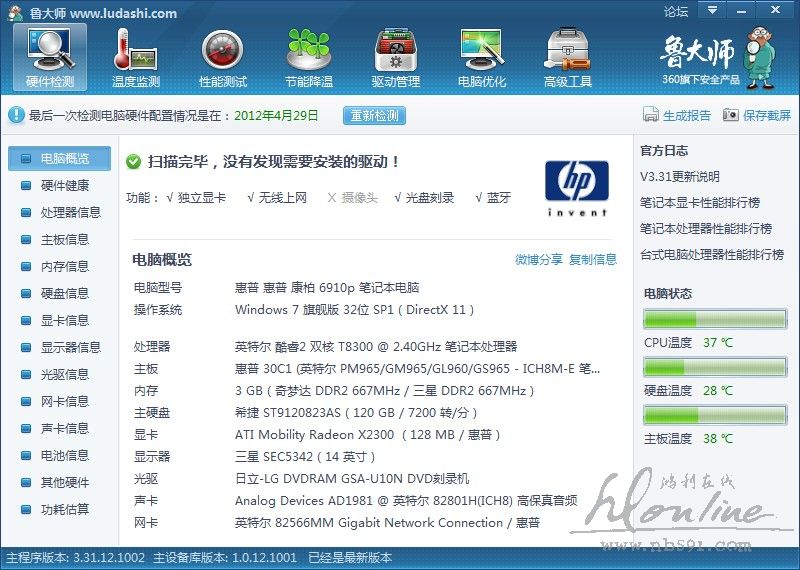800x570 pixels.
Task: Click 主设备库版本 1.0.12.1001 in status bar
Action: (225, 558)
